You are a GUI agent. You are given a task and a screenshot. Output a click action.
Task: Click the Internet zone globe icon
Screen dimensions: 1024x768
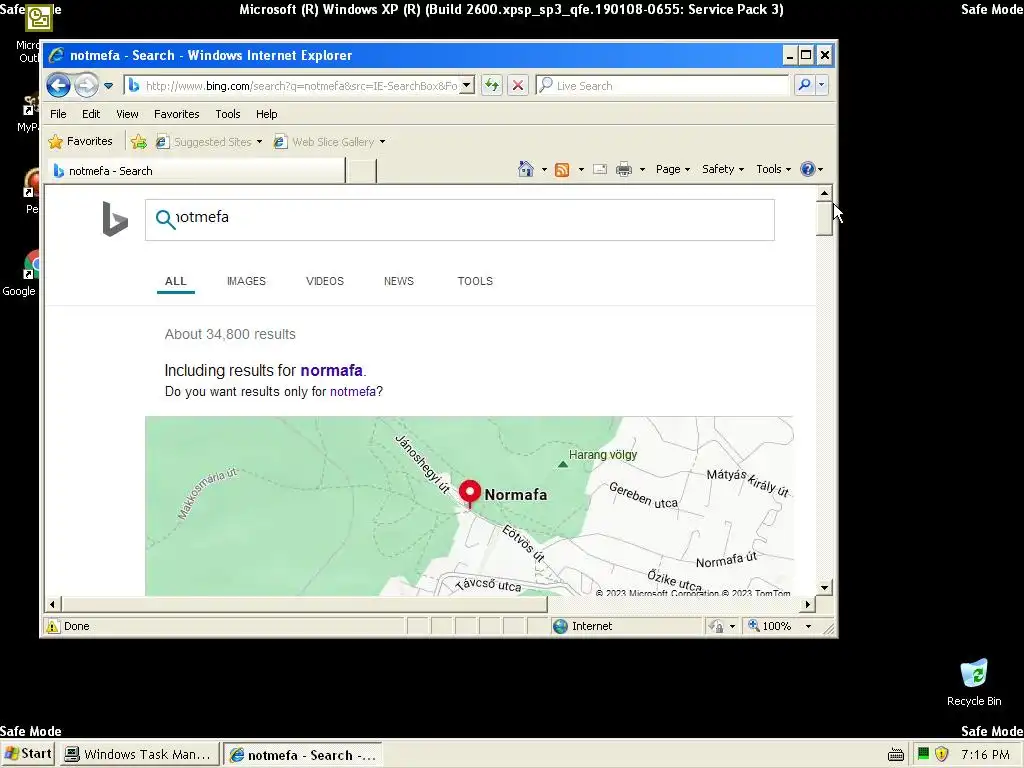click(560, 626)
